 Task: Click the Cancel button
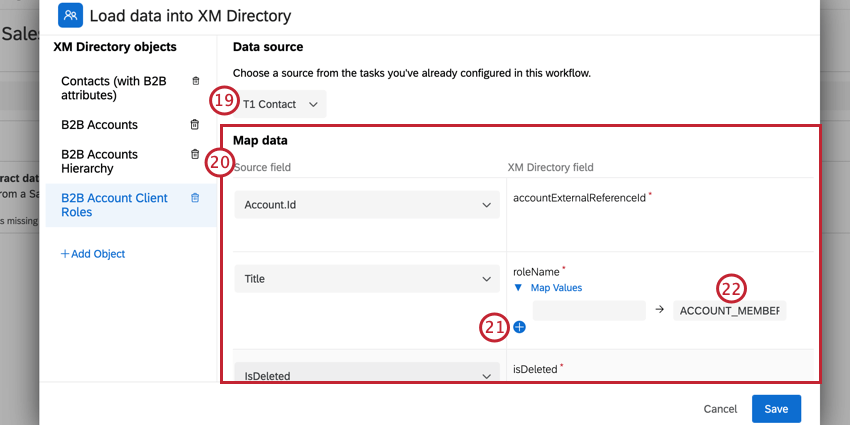(x=720, y=409)
